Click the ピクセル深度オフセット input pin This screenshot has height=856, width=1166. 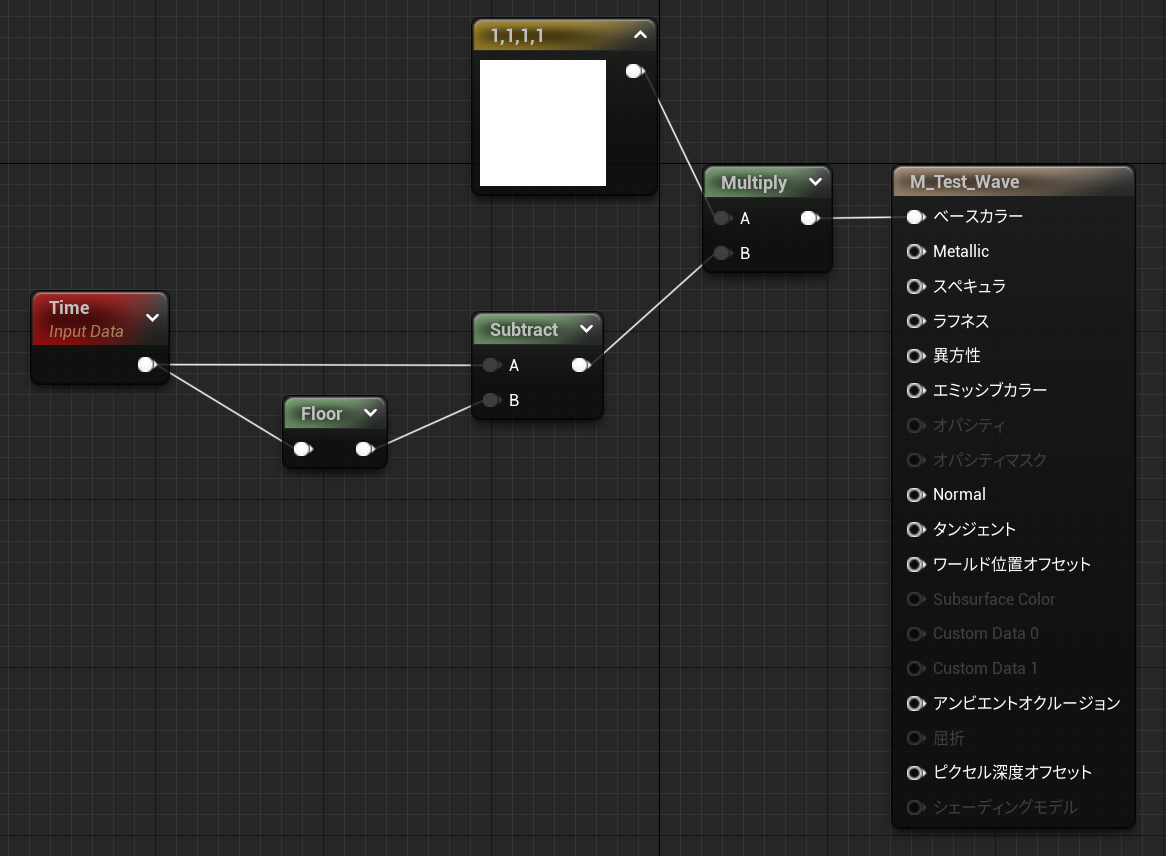[x=916, y=773]
